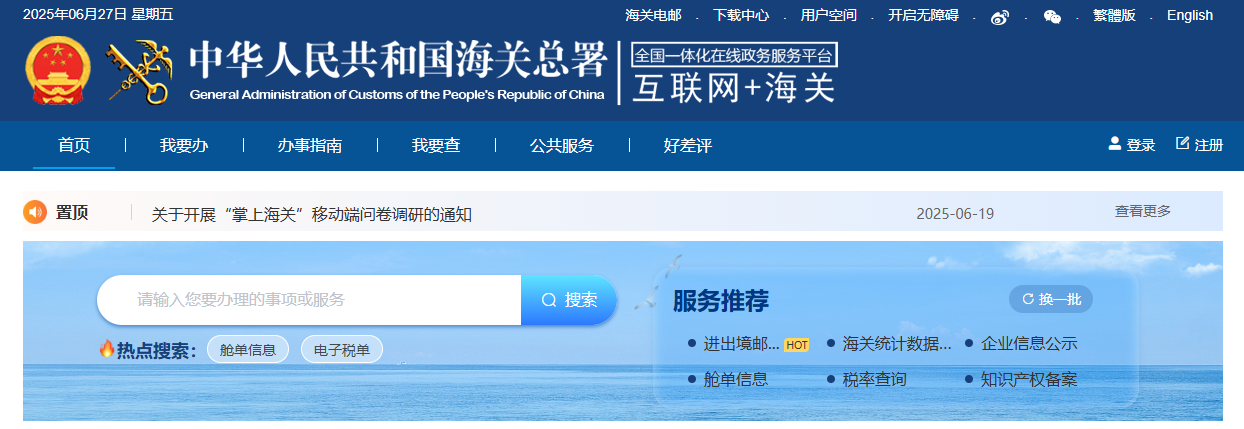Viewport: 1244px width, 429px height.
Task: Focus the service search input field
Action: [x=309, y=300]
